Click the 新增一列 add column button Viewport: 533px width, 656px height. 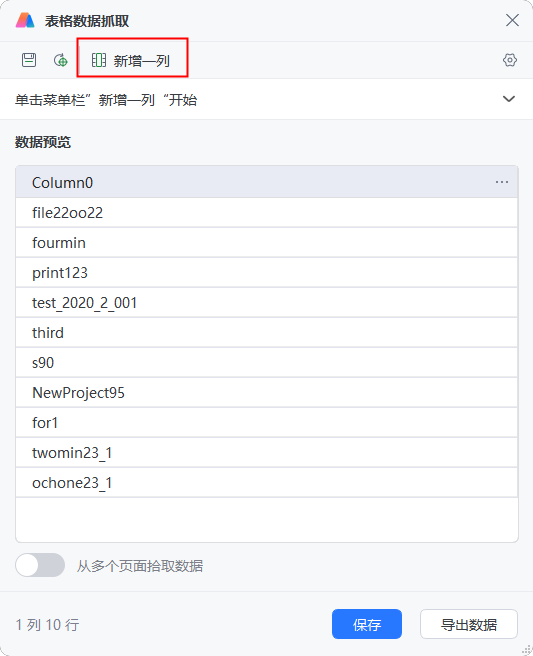(x=131, y=61)
